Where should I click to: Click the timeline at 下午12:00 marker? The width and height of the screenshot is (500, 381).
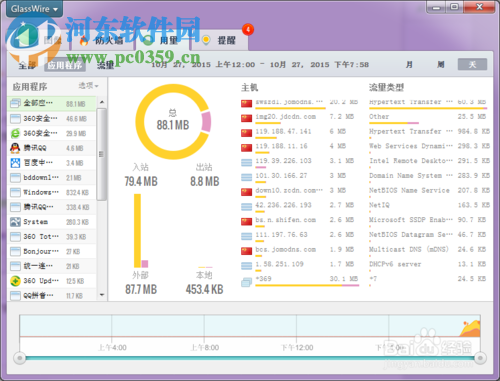(297, 348)
